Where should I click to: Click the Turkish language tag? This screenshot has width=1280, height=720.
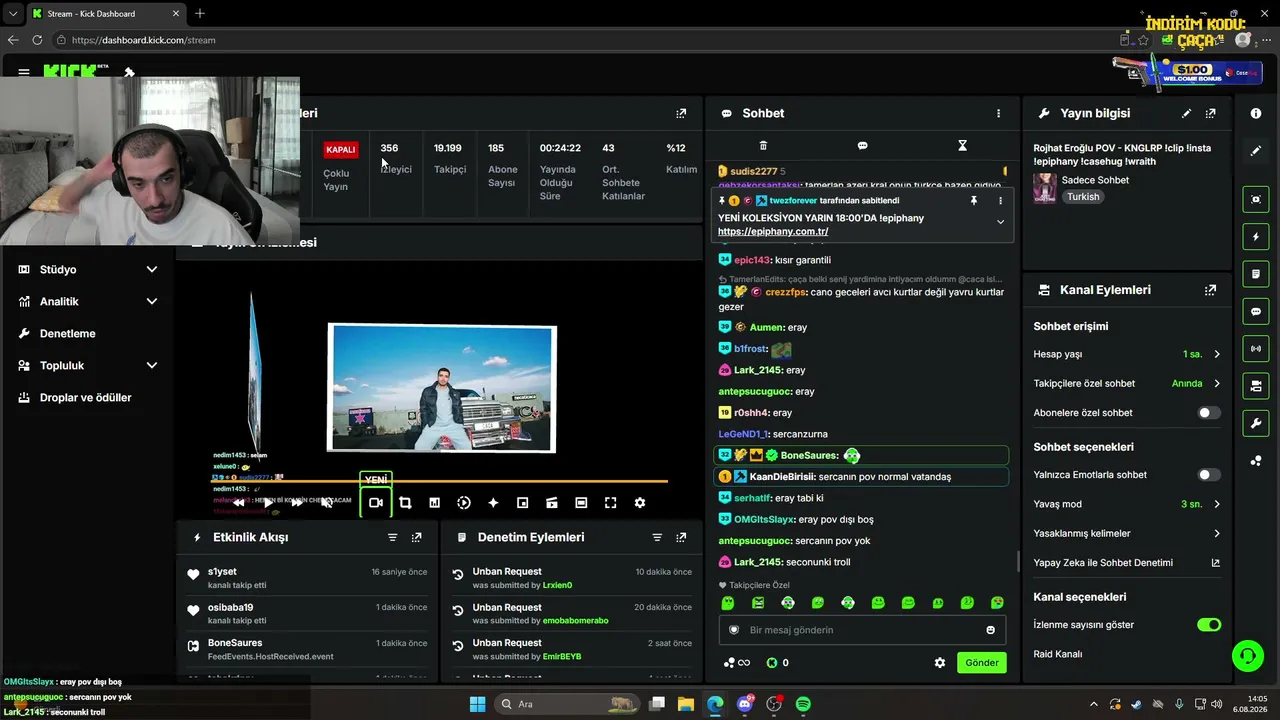pos(1083,197)
